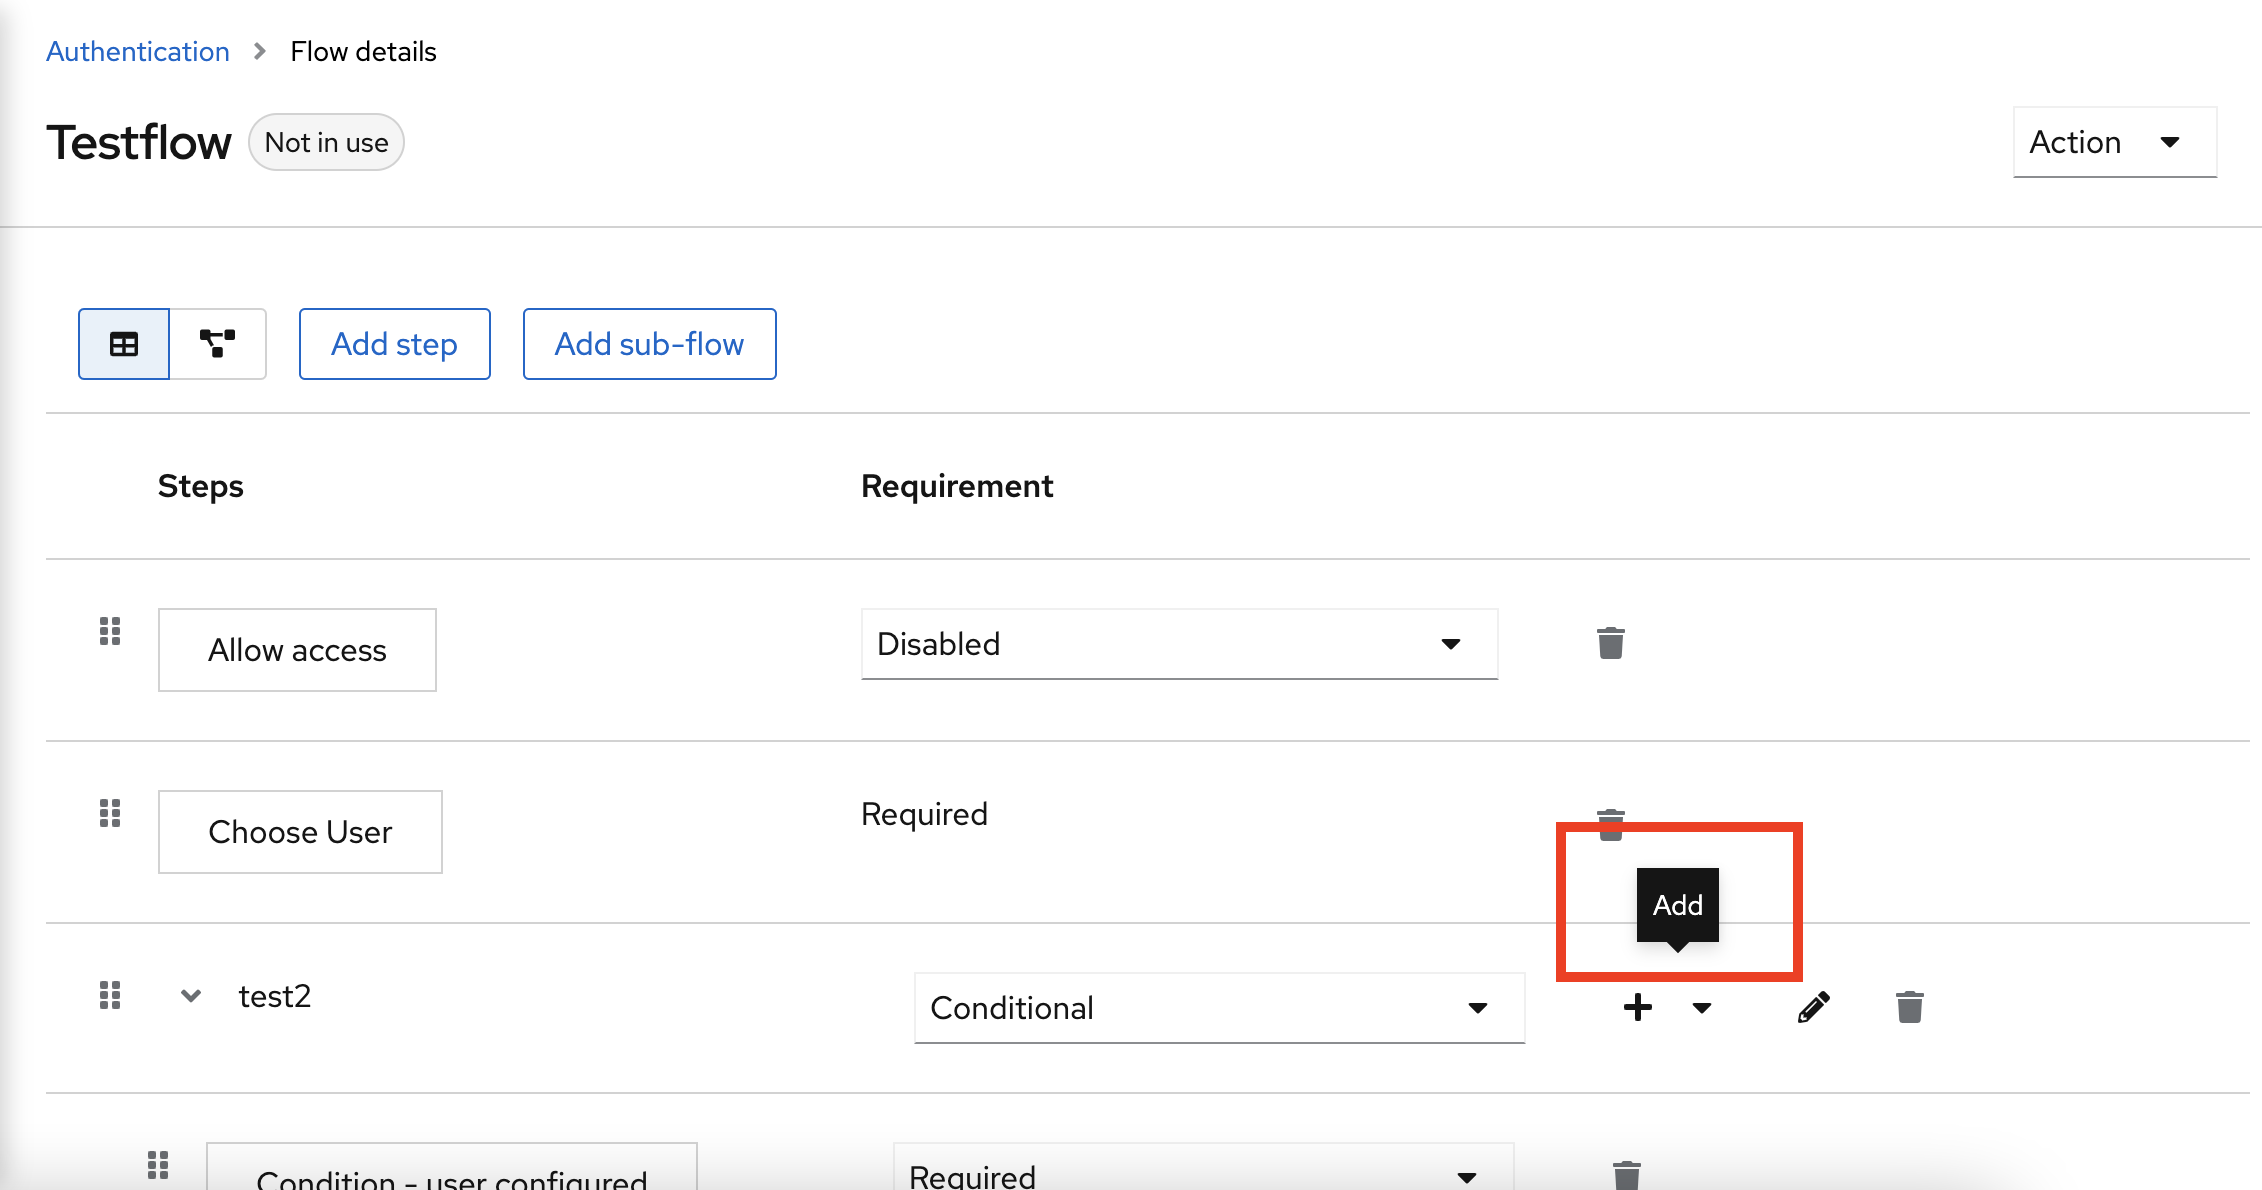Delete the Allow access step via trash icon
The image size is (2262, 1190).
click(x=1610, y=643)
